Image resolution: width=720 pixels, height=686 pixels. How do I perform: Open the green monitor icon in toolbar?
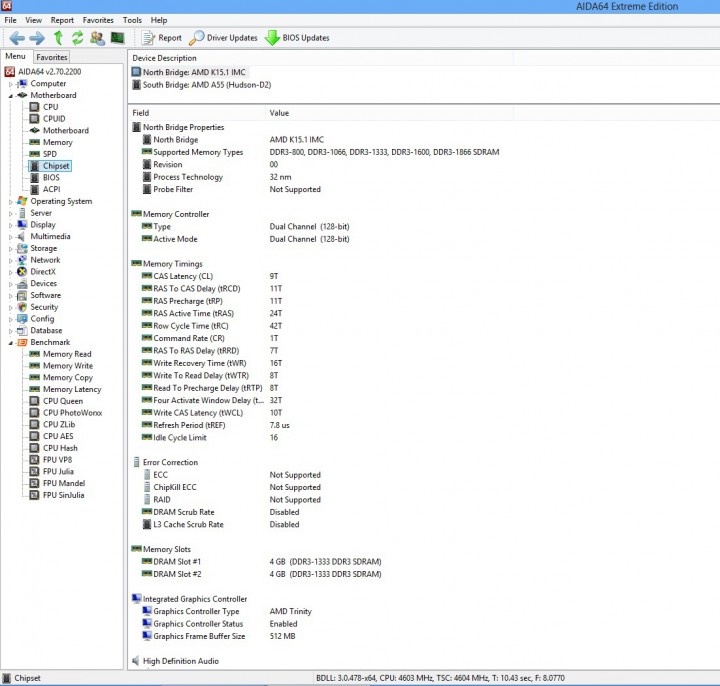118,38
